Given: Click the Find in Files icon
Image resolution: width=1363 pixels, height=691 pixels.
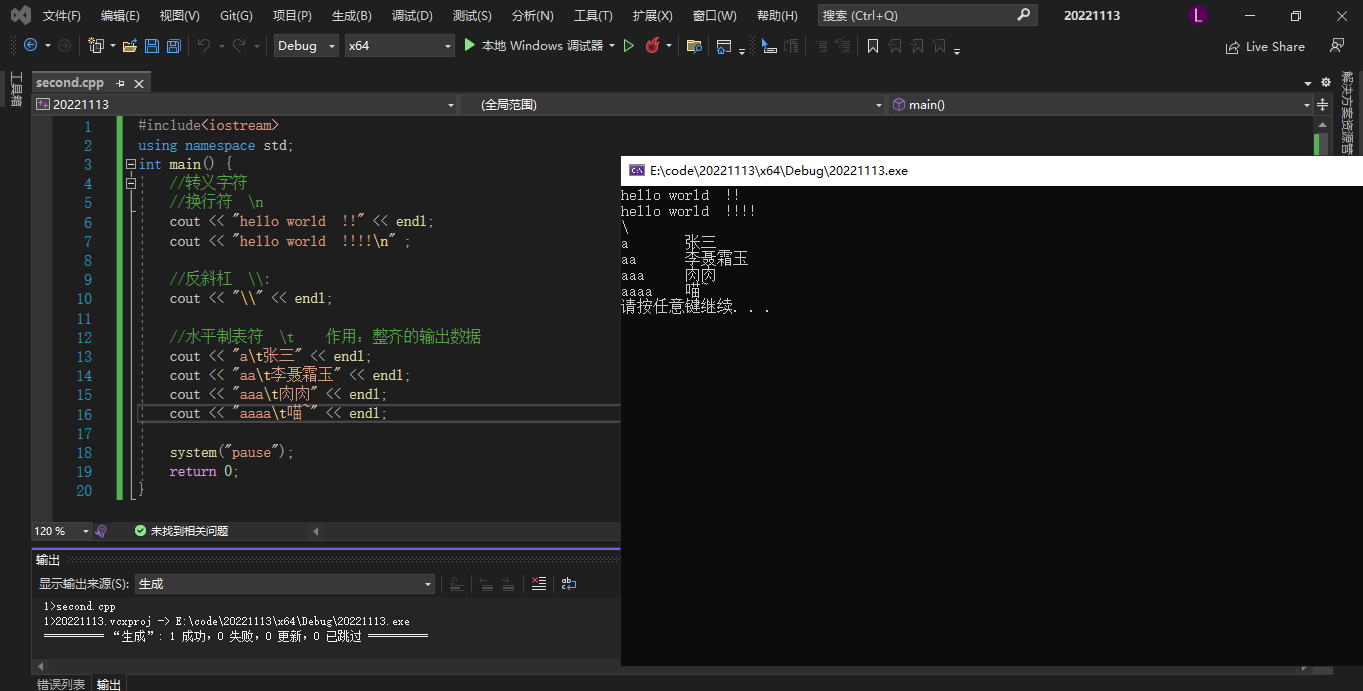Looking at the screenshot, I should point(693,46).
